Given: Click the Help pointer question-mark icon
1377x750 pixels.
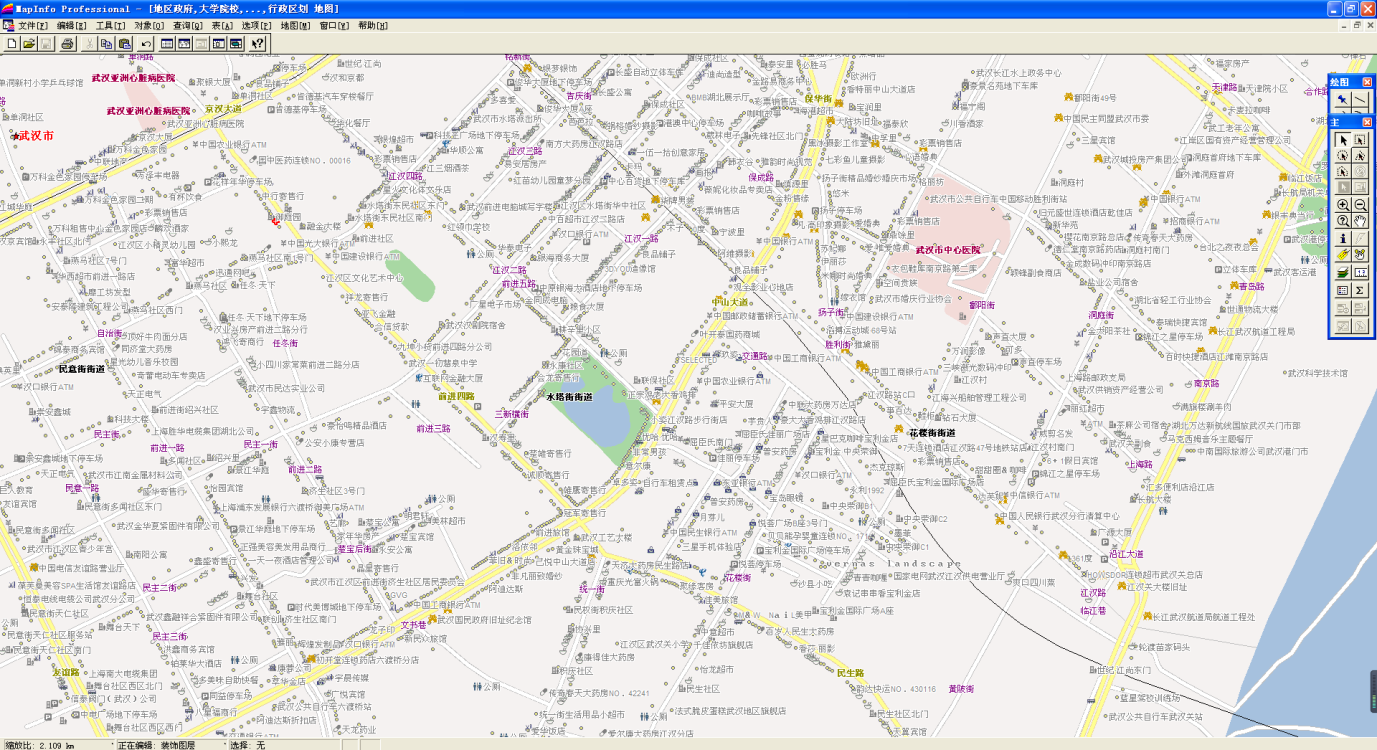Looking at the screenshot, I should (257, 43).
